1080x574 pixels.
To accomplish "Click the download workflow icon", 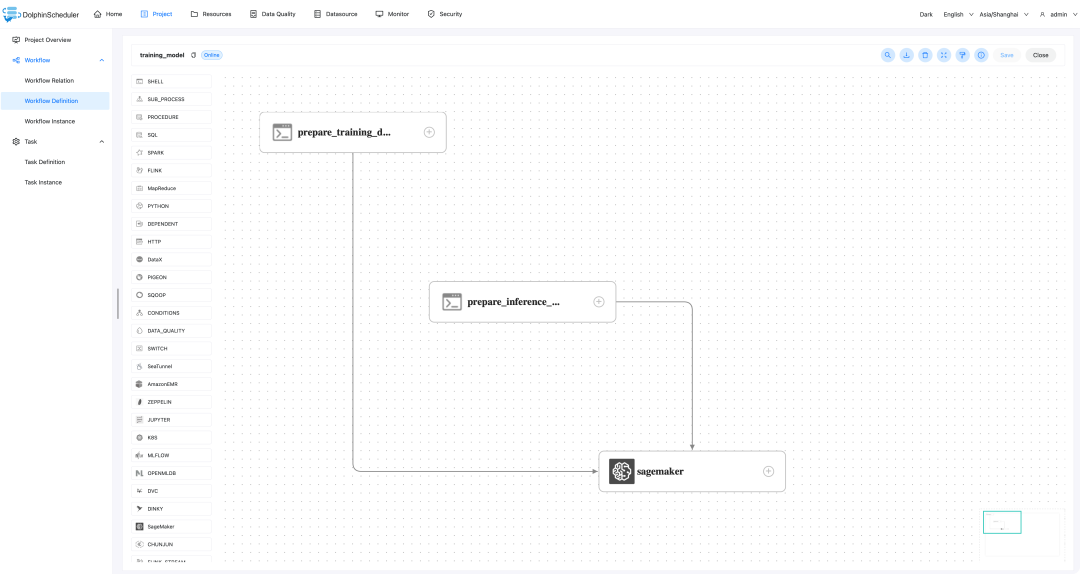I will 906,55.
